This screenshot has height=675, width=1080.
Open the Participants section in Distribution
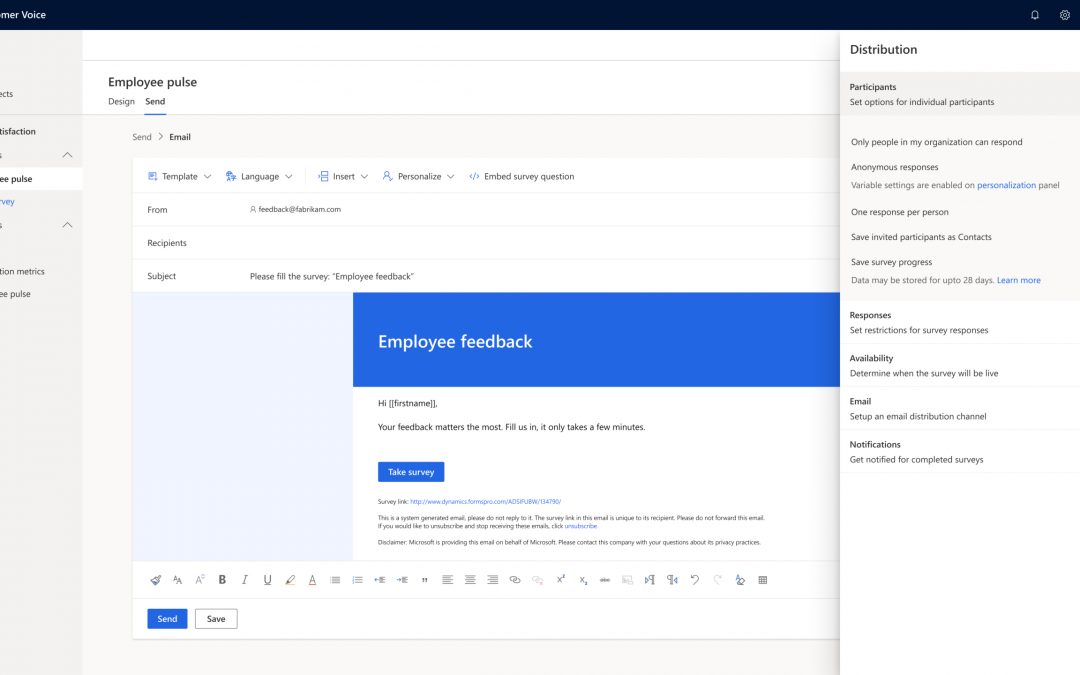tap(960, 94)
